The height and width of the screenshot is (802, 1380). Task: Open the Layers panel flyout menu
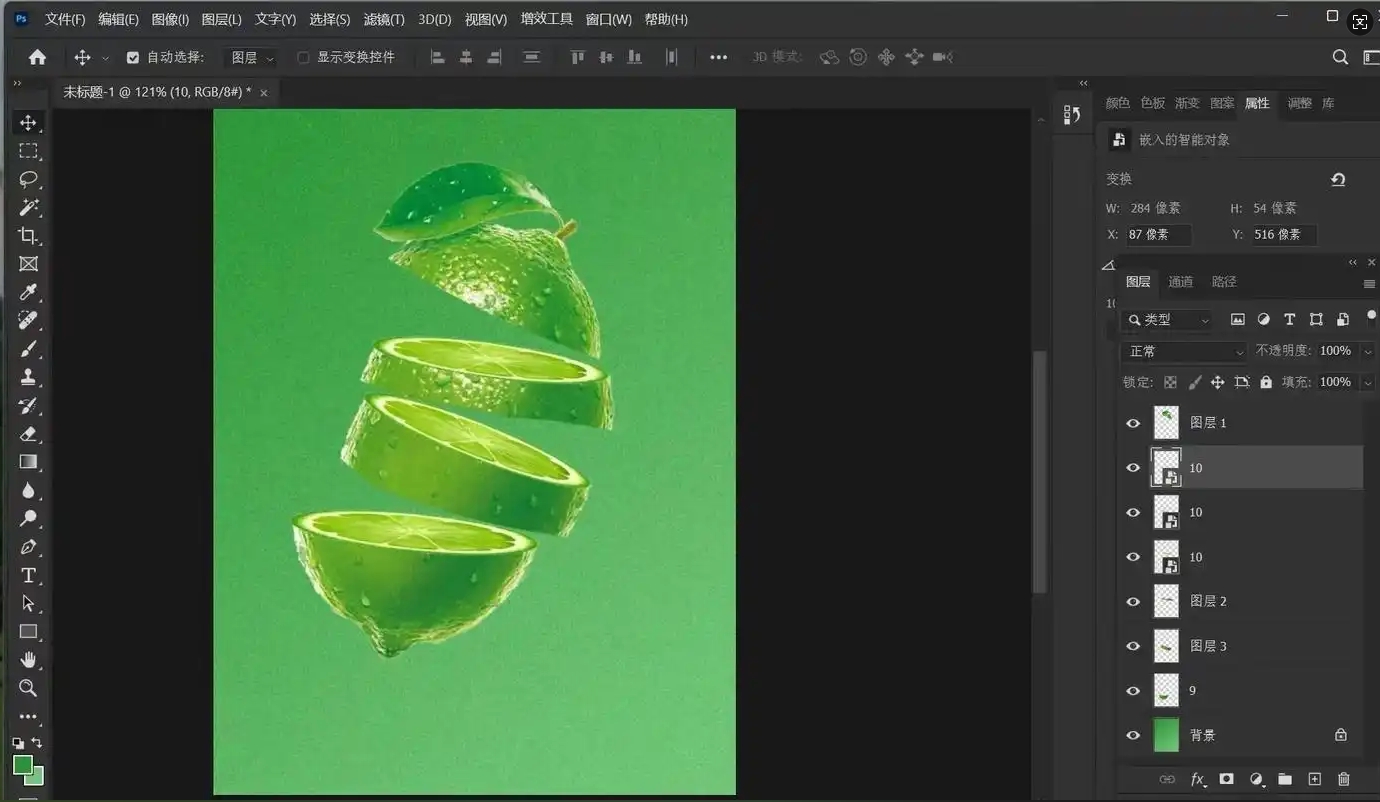1369,283
